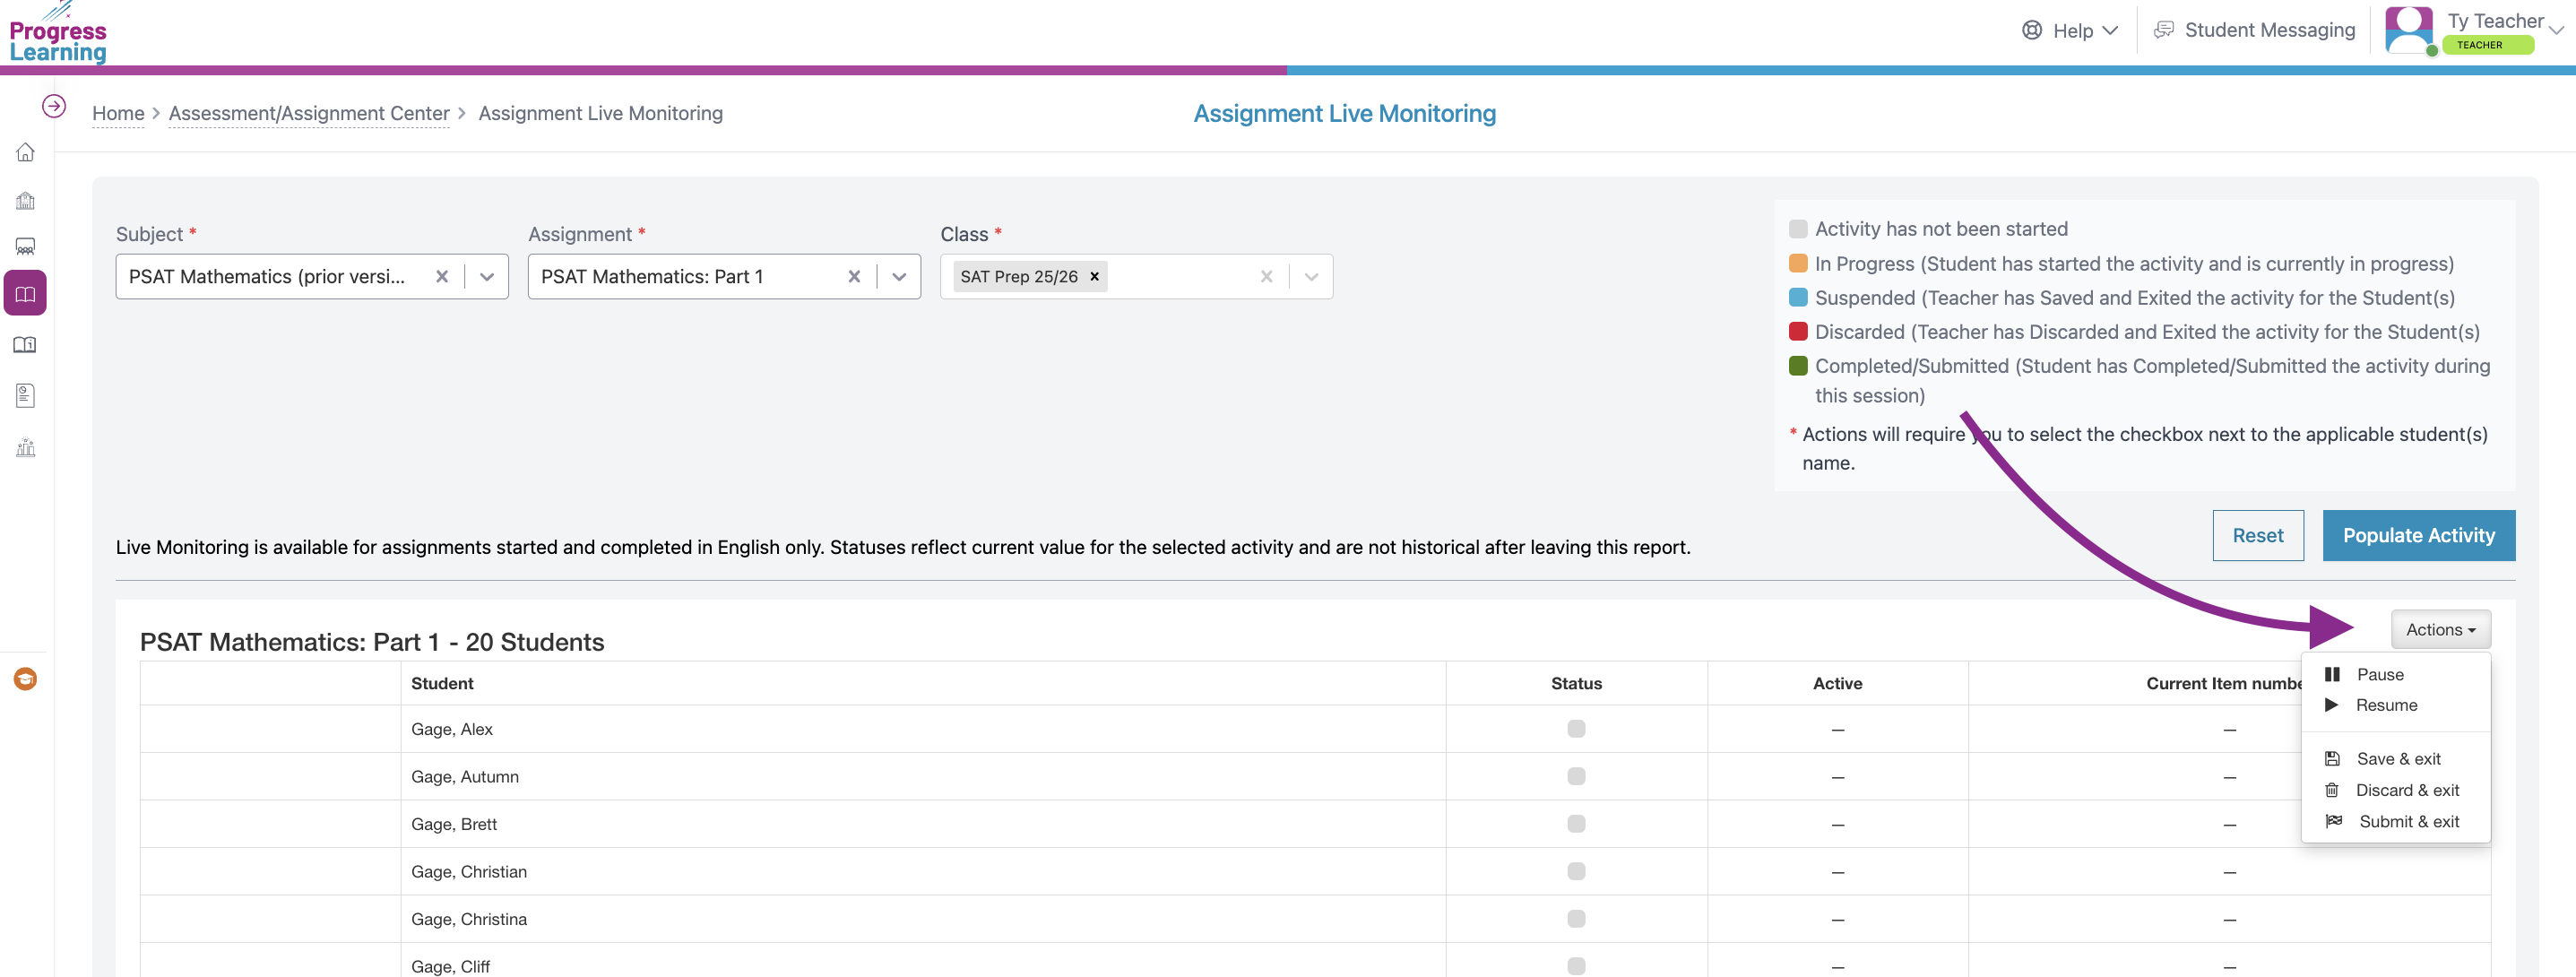Remove the SAT Prep 25/26 class tag
This screenshot has width=2576, height=977.
(x=1094, y=276)
